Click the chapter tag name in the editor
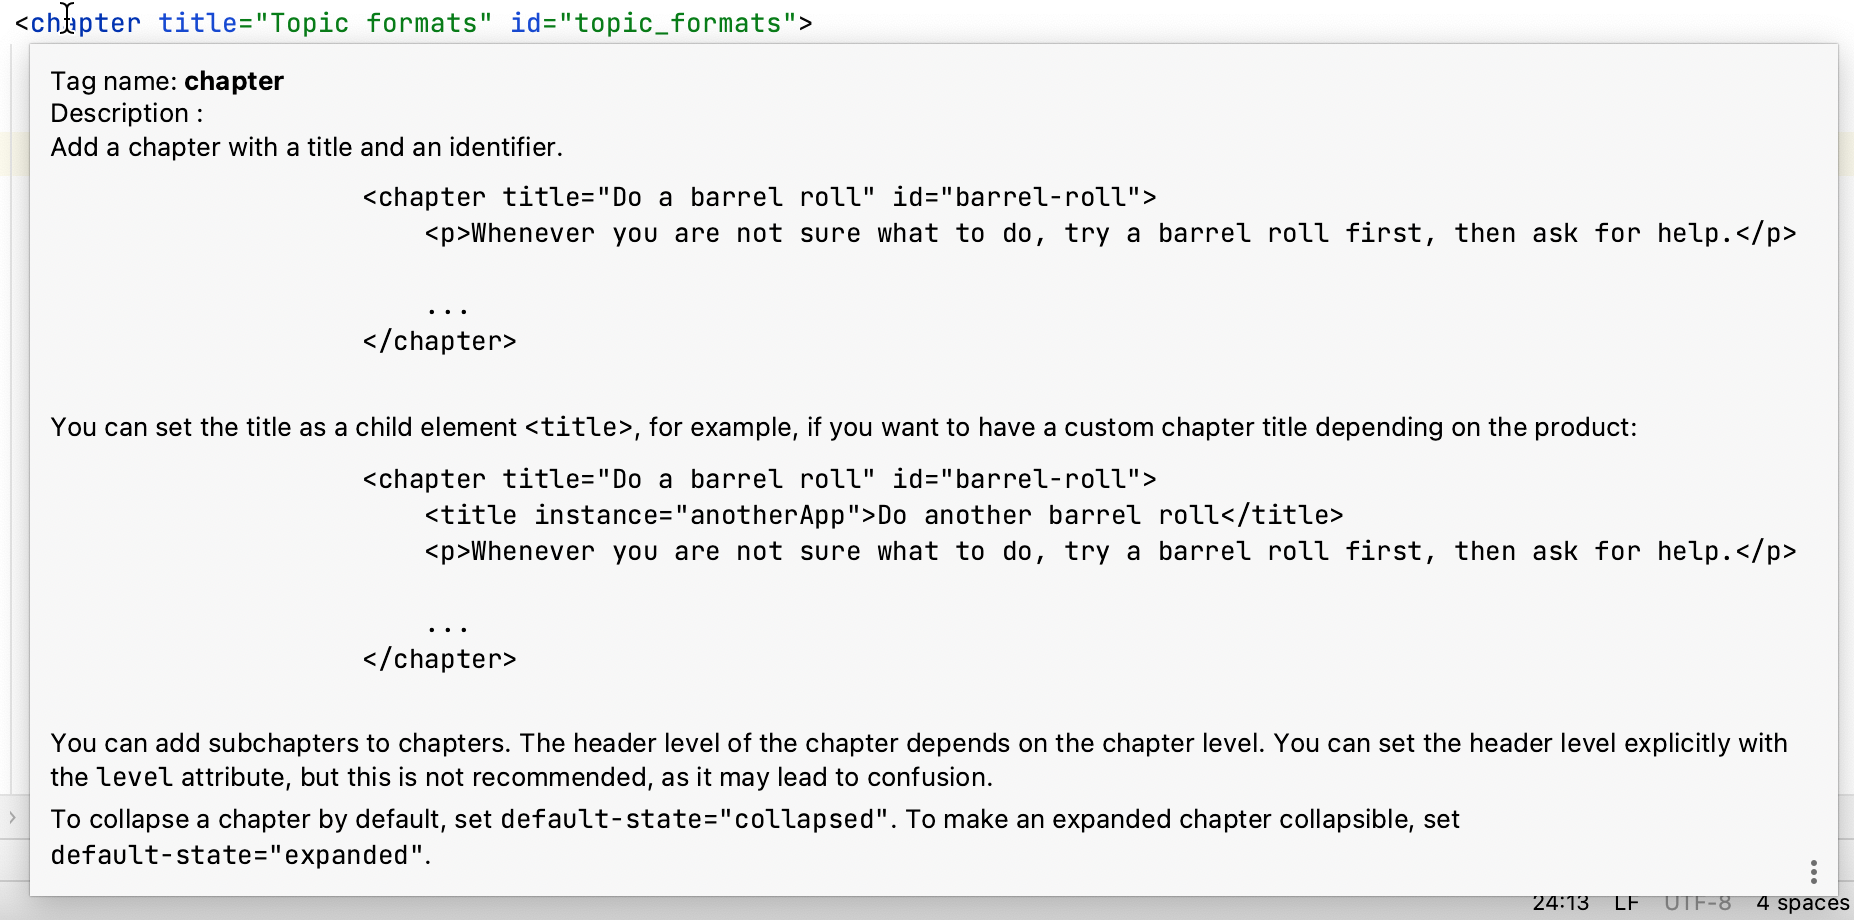1854x920 pixels. (x=86, y=22)
